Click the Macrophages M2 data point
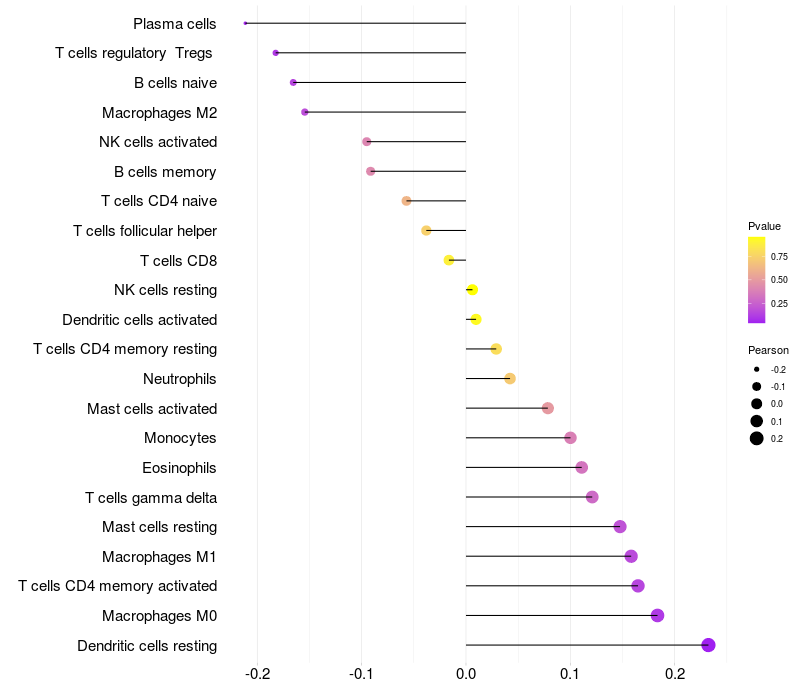The height and width of the screenshot is (700, 800). tap(305, 112)
